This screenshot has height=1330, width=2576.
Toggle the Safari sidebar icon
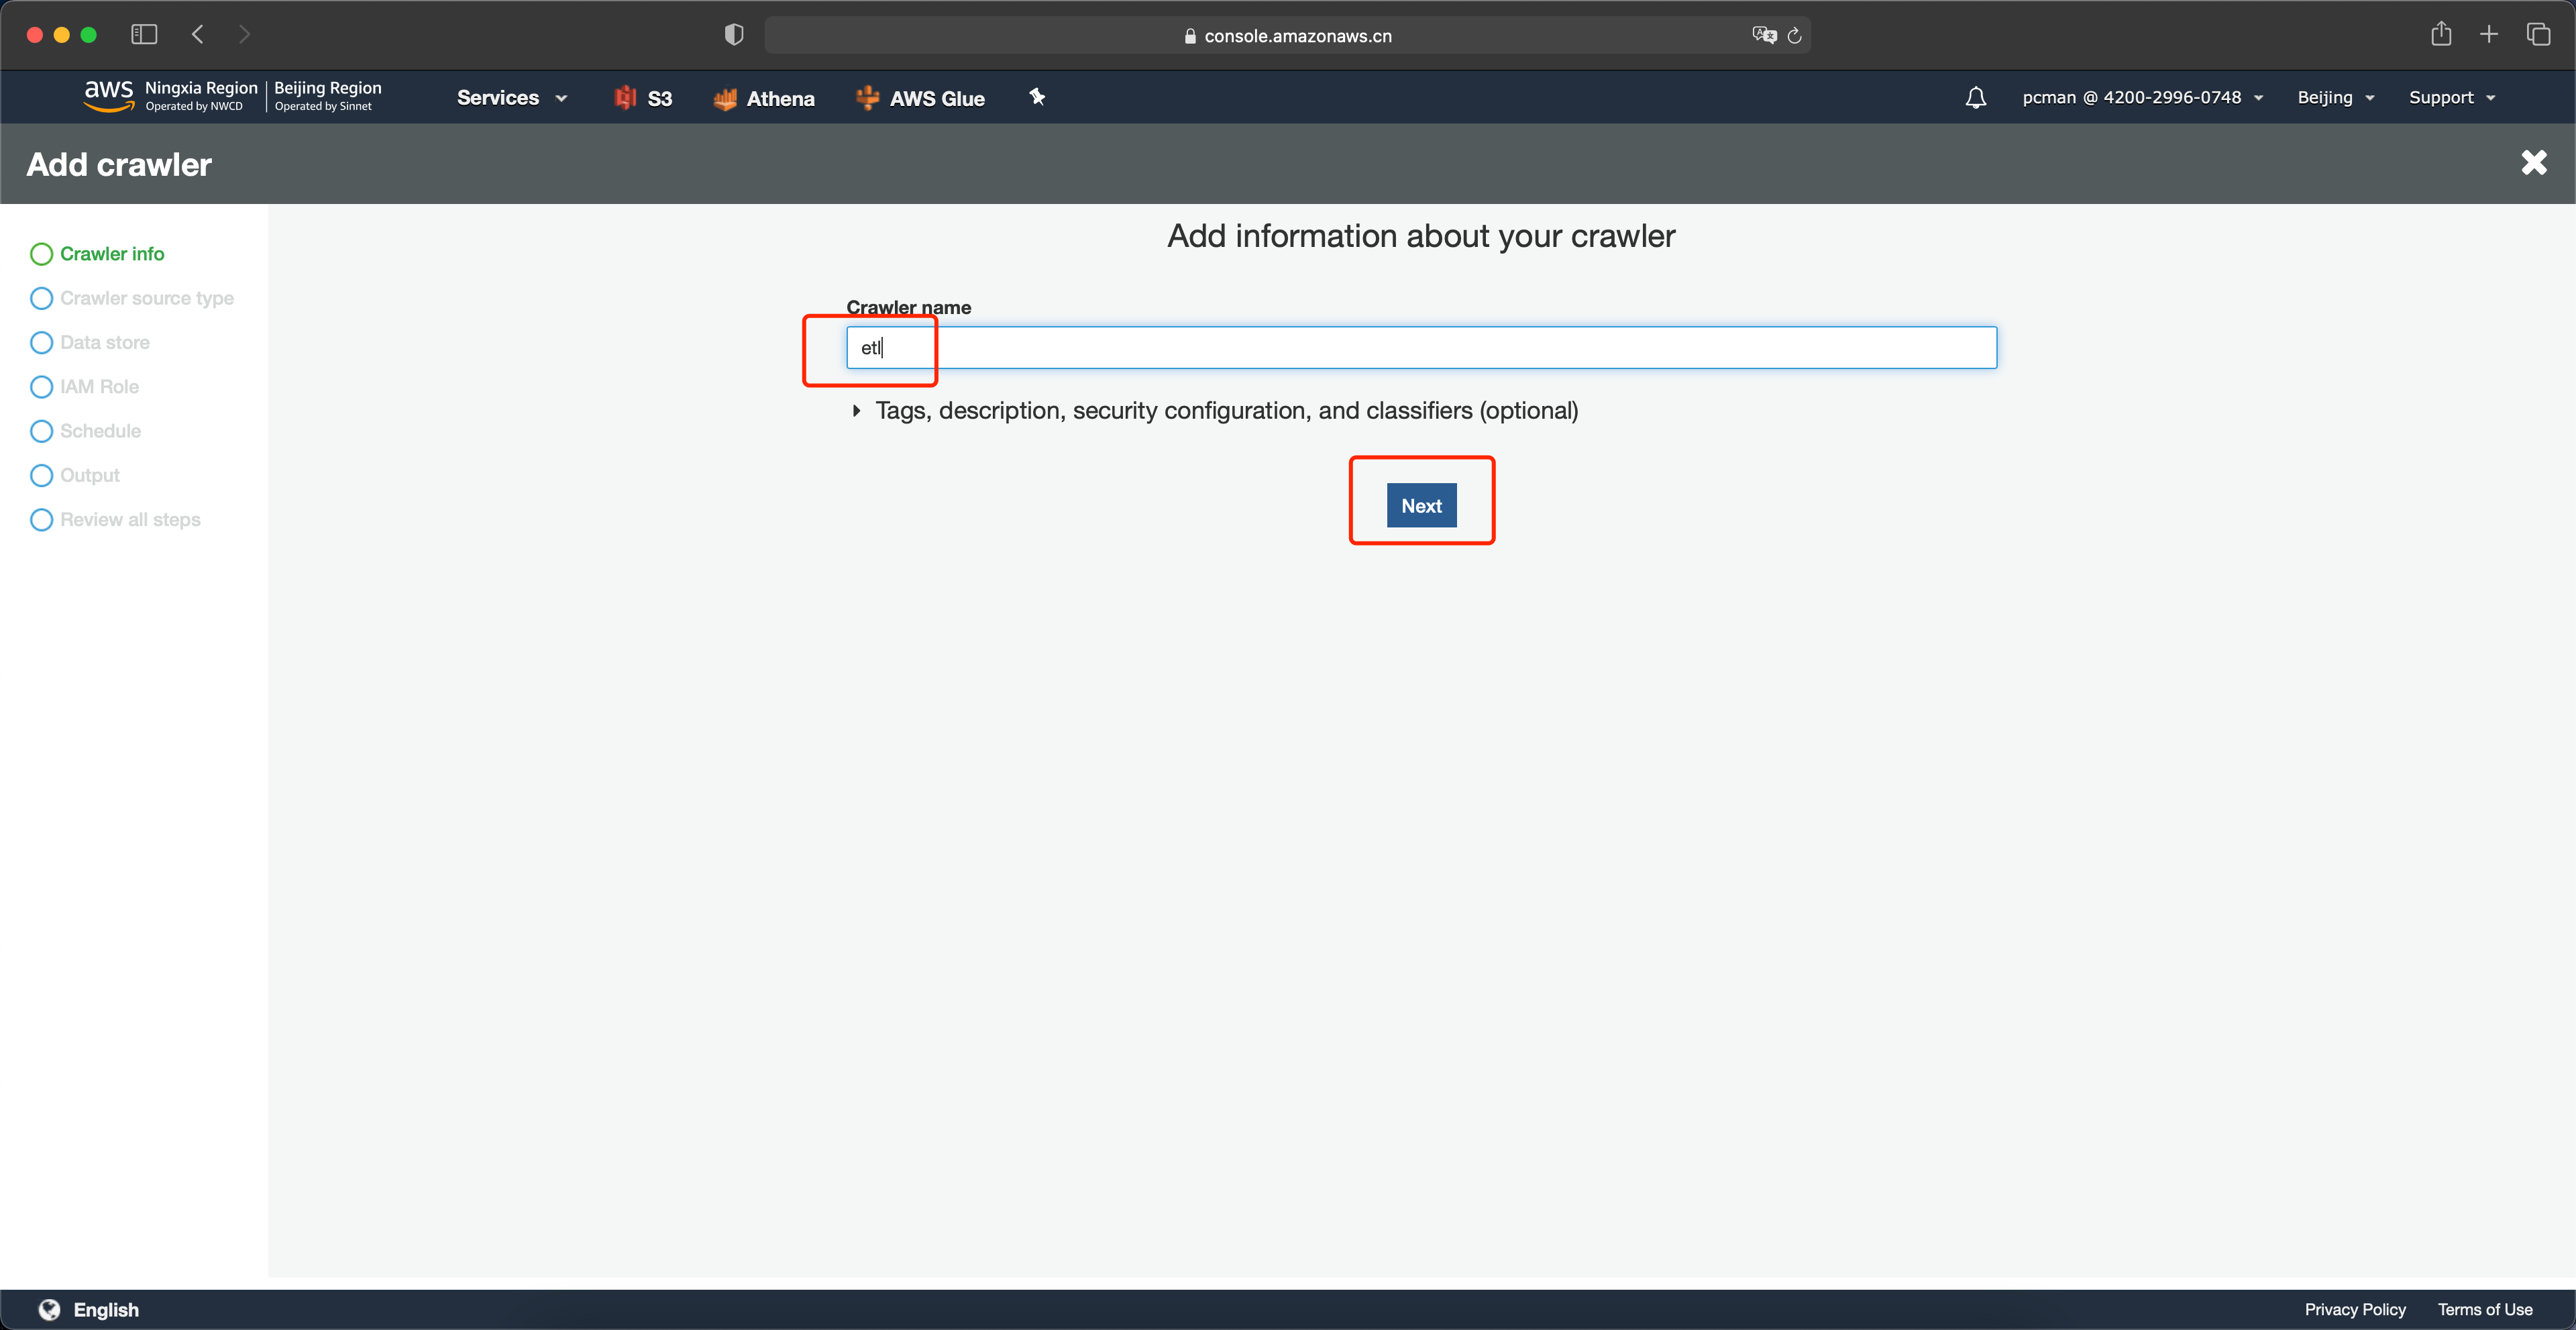(x=144, y=34)
